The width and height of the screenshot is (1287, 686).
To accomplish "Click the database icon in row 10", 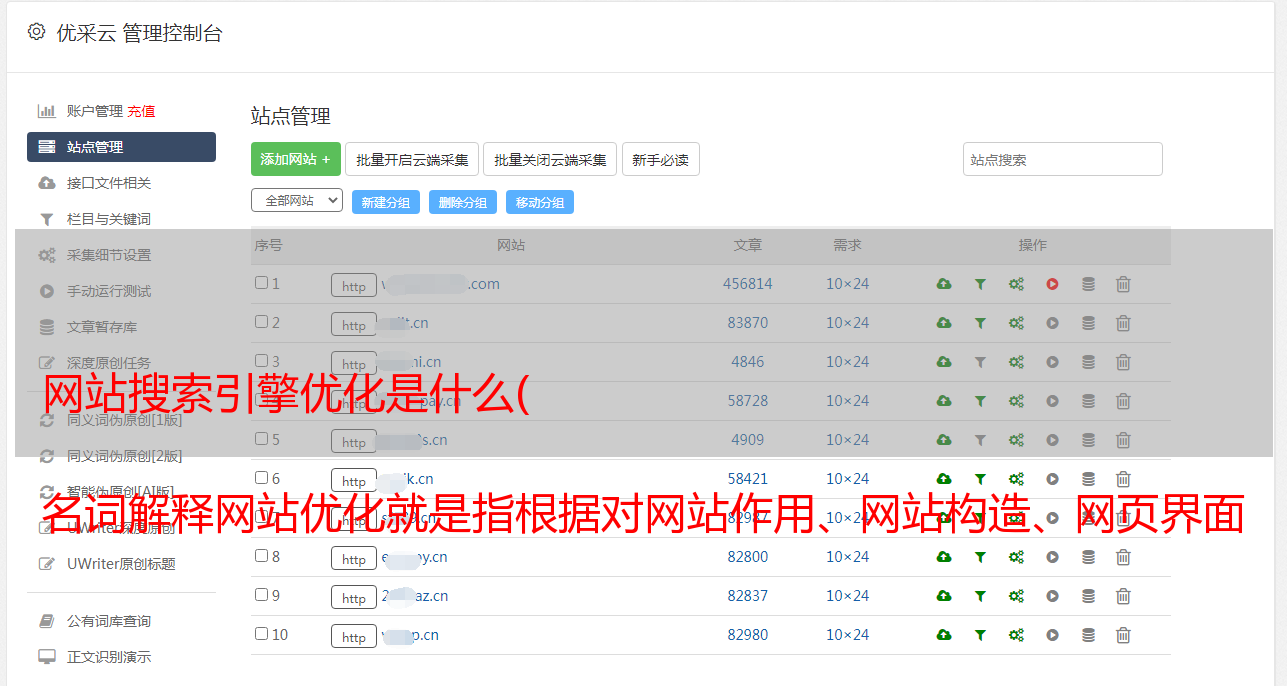I will coord(1088,635).
